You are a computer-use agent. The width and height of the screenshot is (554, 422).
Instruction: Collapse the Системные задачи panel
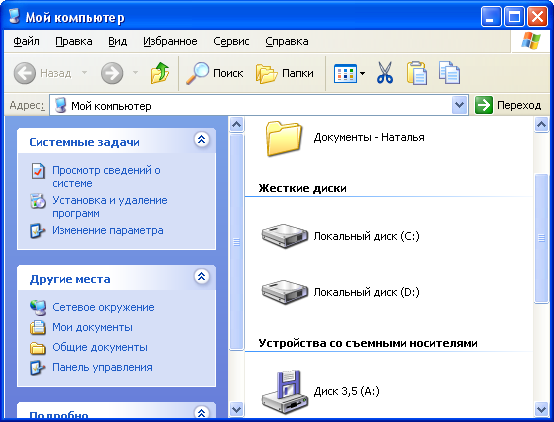(201, 140)
